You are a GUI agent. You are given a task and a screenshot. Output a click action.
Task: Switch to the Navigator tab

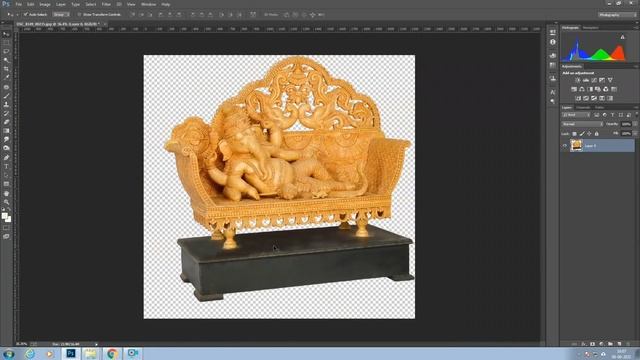590,28
